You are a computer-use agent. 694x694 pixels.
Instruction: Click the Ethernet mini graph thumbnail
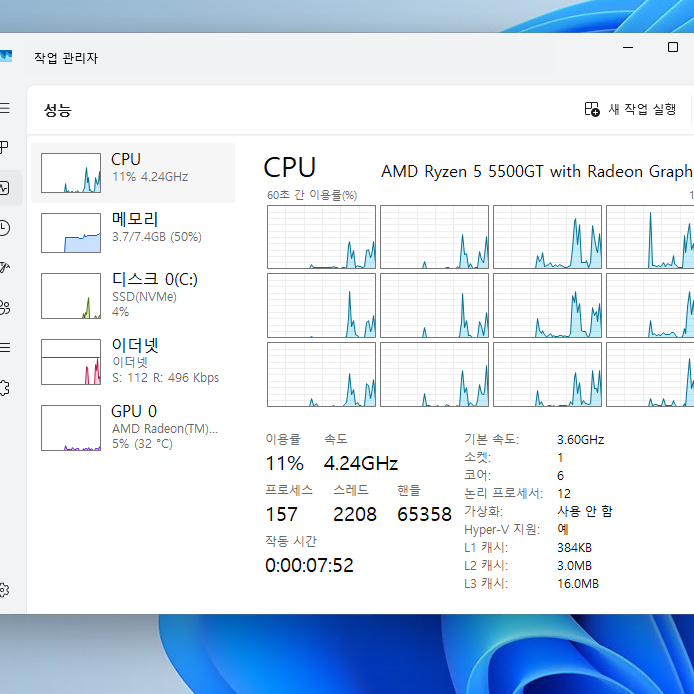pyautogui.click(x=71, y=362)
